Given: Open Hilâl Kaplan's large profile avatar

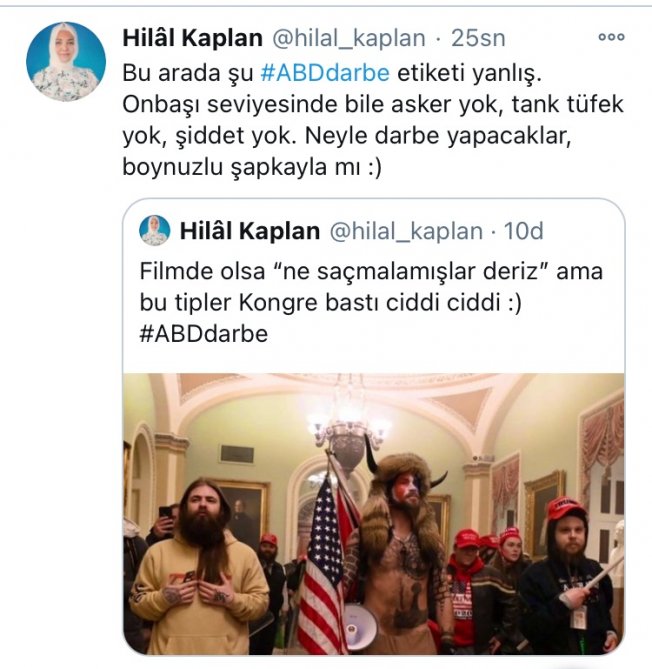Looking at the screenshot, I should (66, 61).
